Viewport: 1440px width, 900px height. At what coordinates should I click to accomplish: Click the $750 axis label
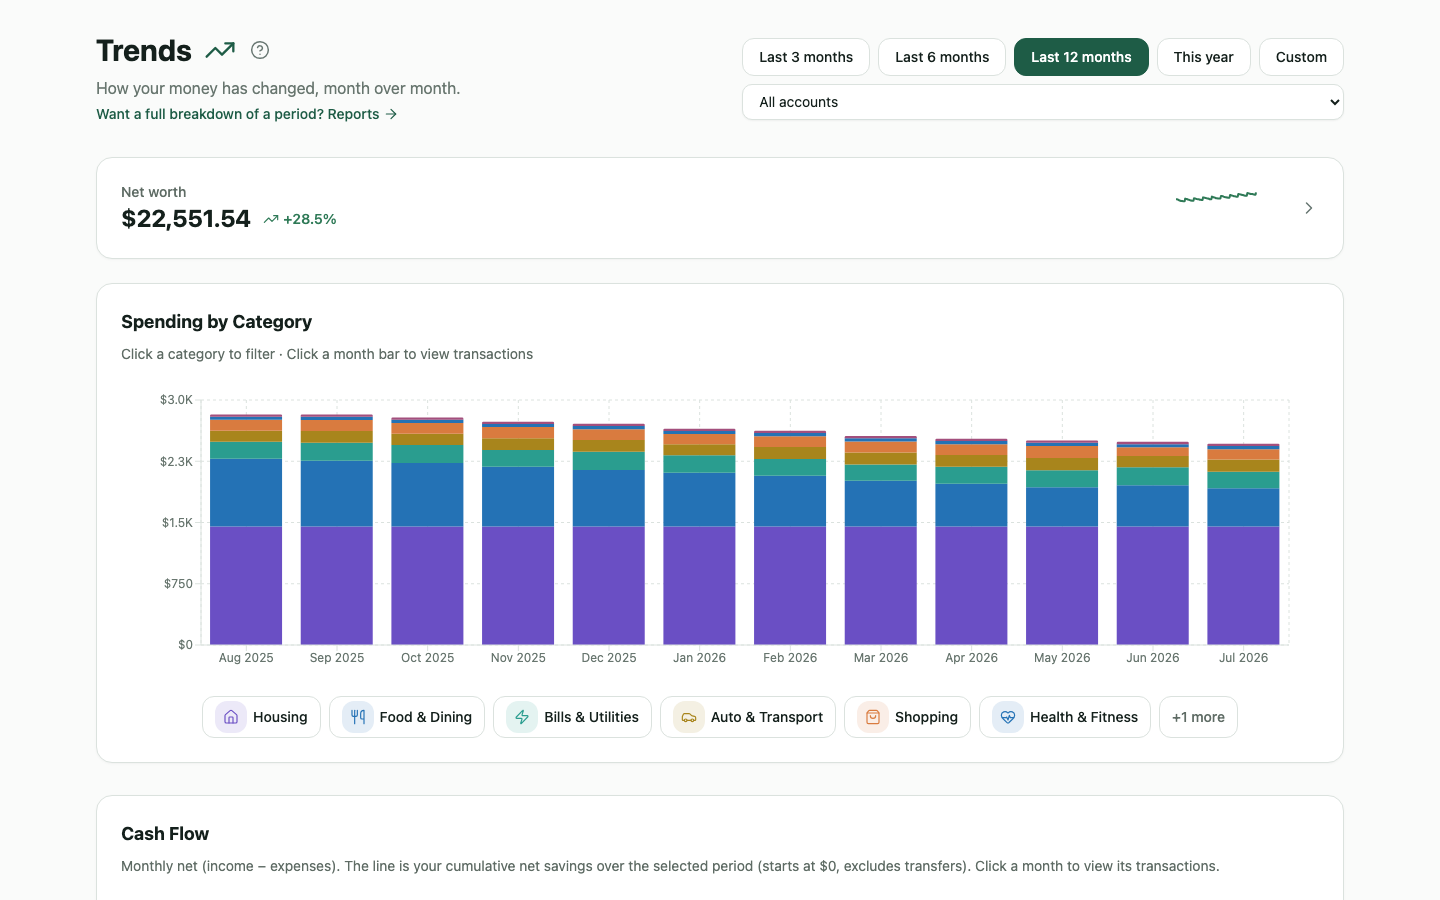(x=178, y=584)
